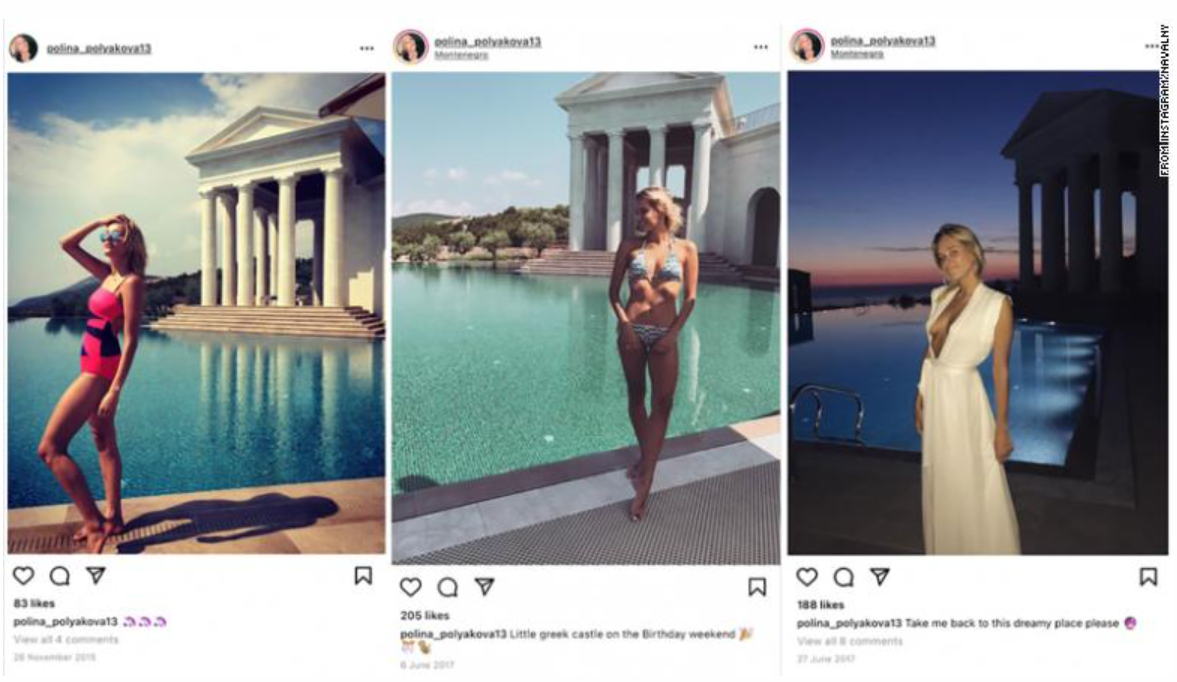This screenshot has height=682, width=1177.
Task: Like the pink swimsuit post with 83 likes
Action: 23,575
